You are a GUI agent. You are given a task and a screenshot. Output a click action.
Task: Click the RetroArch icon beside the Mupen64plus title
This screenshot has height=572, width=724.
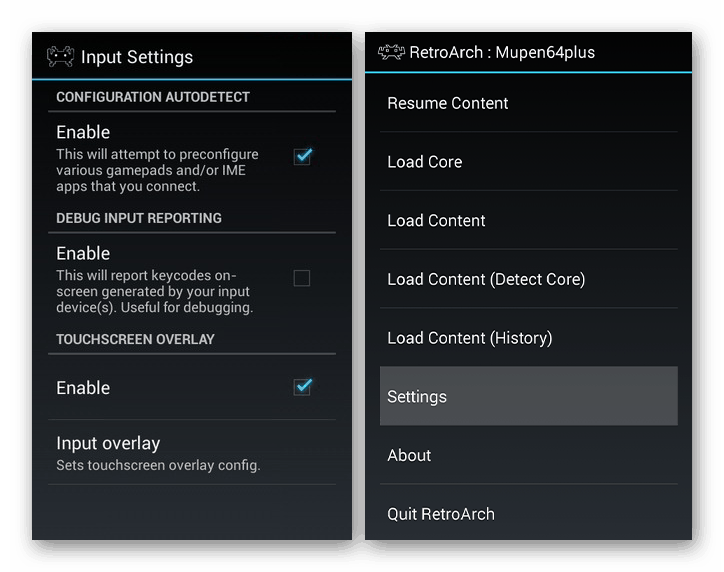(x=391, y=52)
